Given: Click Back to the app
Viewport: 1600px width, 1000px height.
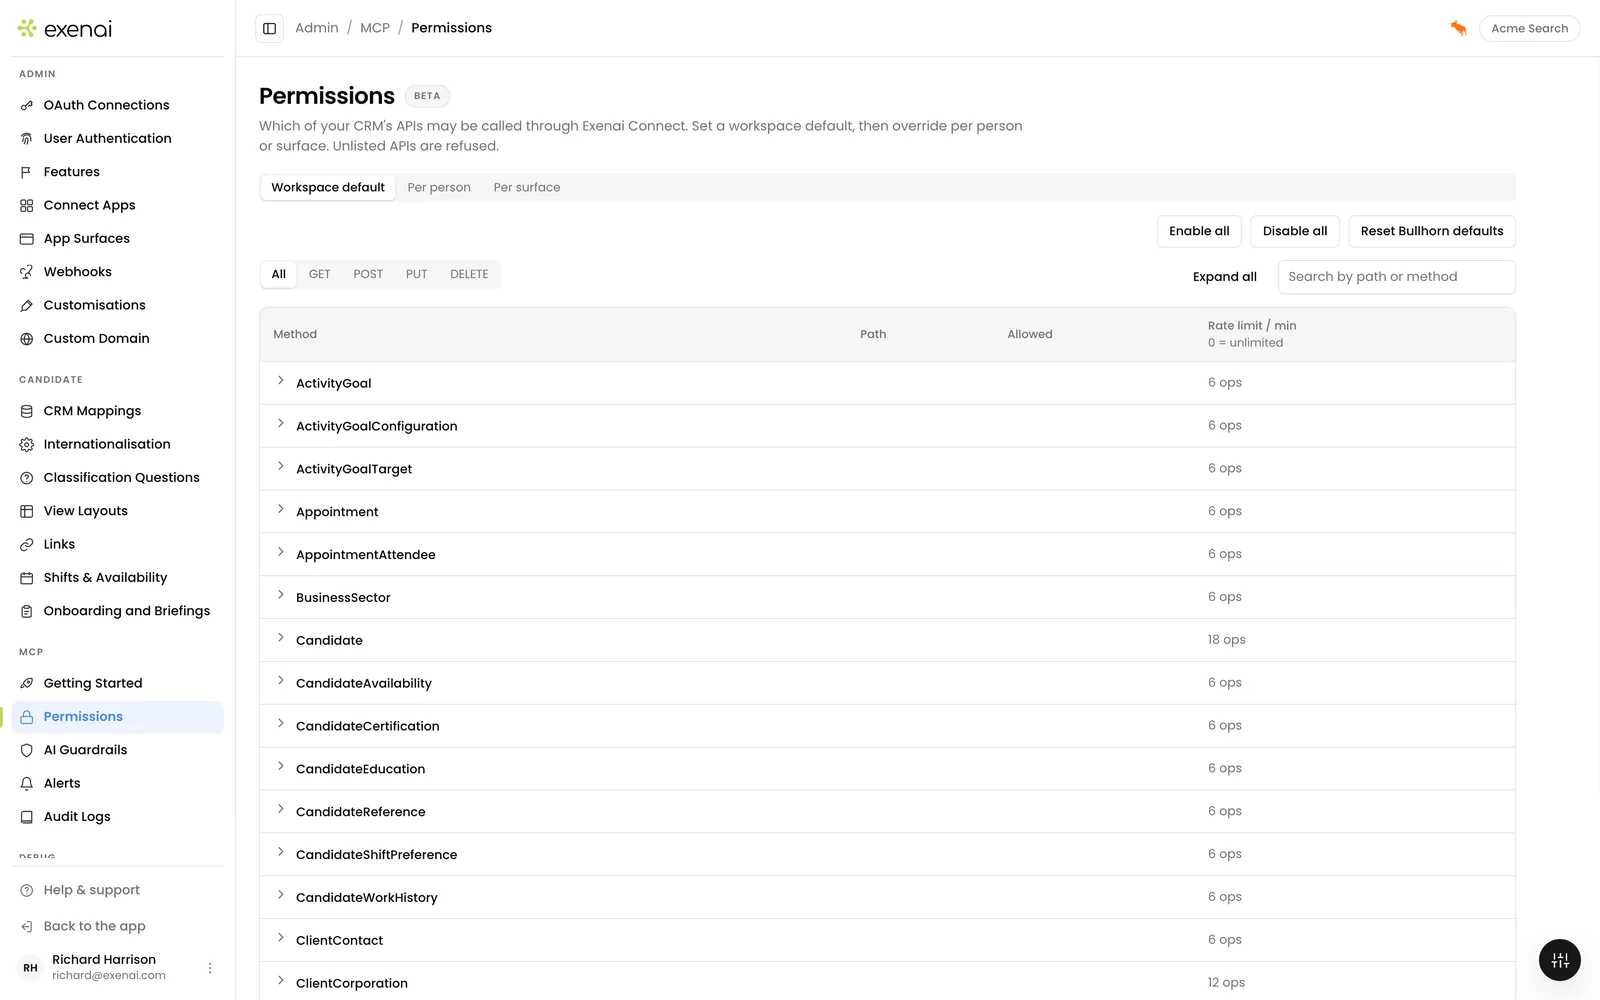Looking at the screenshot, I should tap(118, 926).
